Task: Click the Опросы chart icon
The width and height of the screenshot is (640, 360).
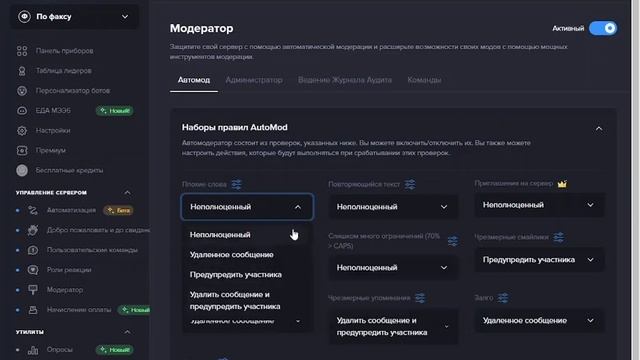Action: pyautogui.click(x=33, y=350)
